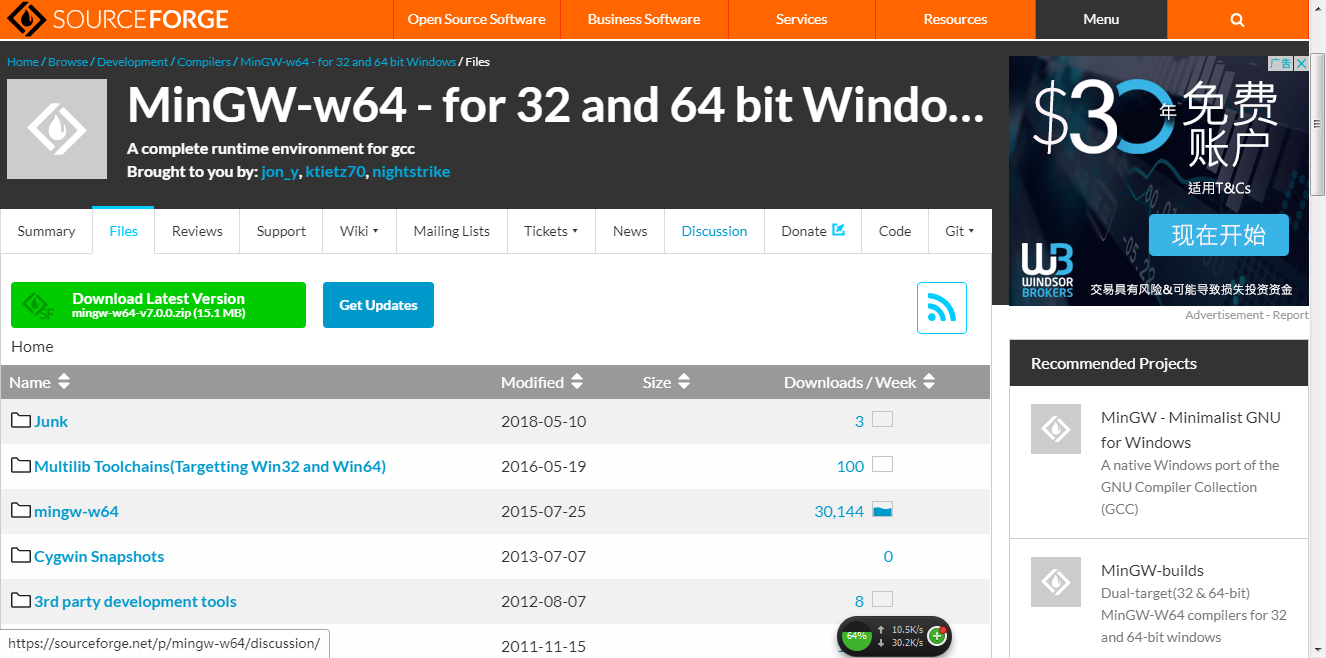This screenshot has width=1326, height=658.
Task: Open the Junk folder link
Action: [x=51, y=421]
